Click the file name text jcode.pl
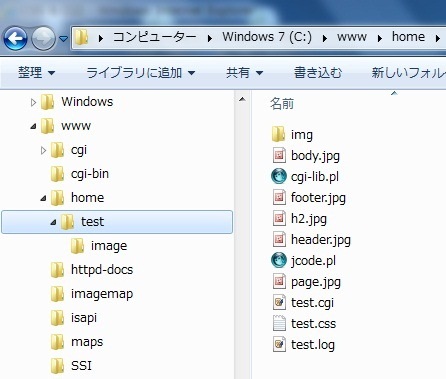 click(313, 261)
